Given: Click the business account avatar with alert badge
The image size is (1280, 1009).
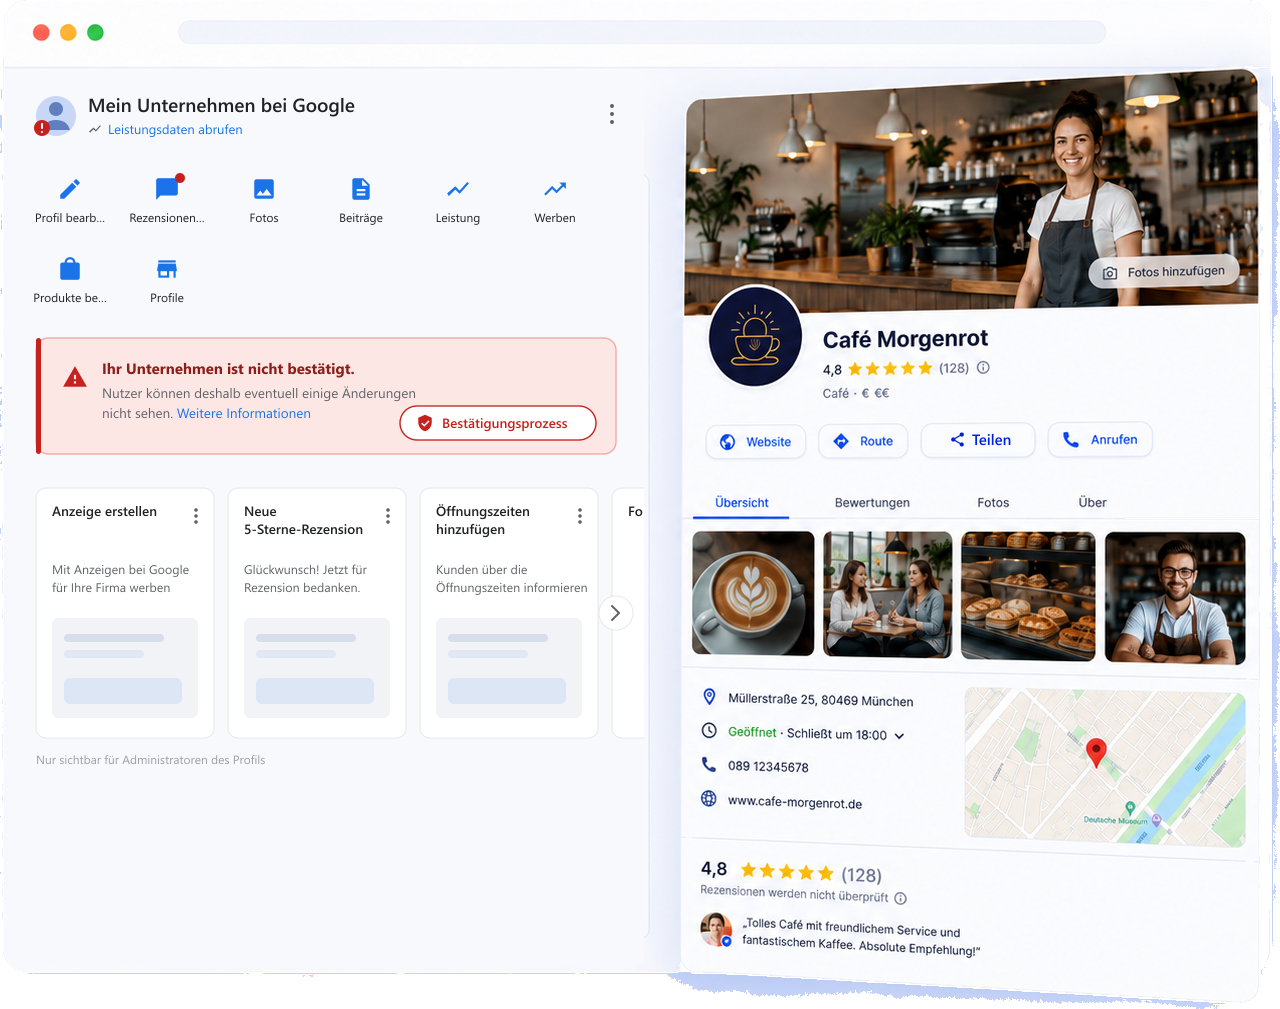Looking at the screenshot, I should point(55,116).
